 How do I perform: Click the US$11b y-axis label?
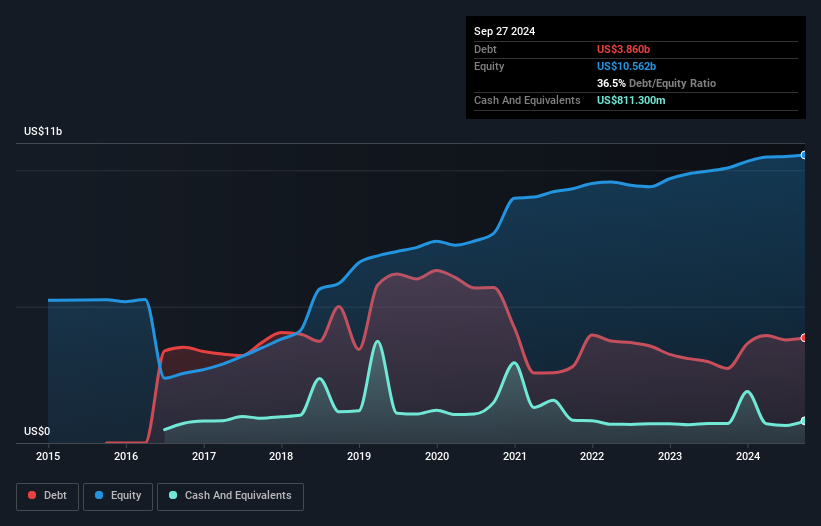tap(43, 131)
